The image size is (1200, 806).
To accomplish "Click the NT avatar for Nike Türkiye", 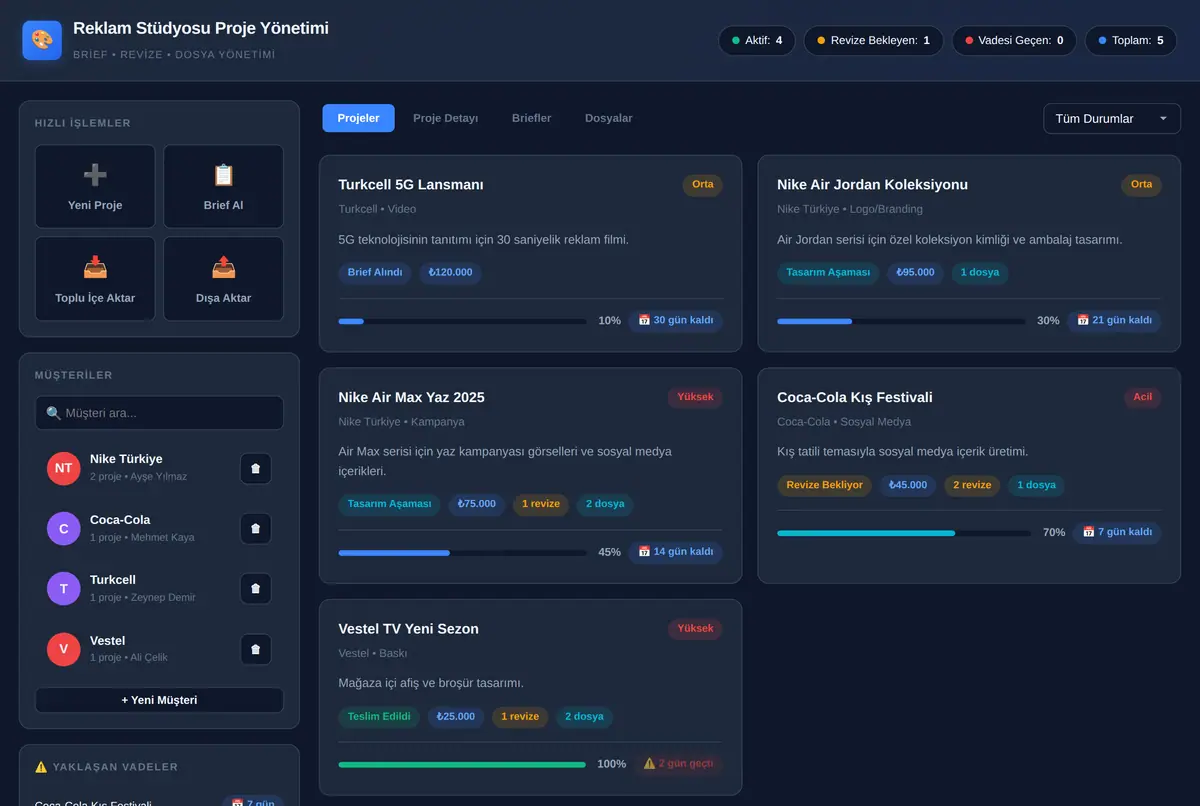I will [63, 468].
